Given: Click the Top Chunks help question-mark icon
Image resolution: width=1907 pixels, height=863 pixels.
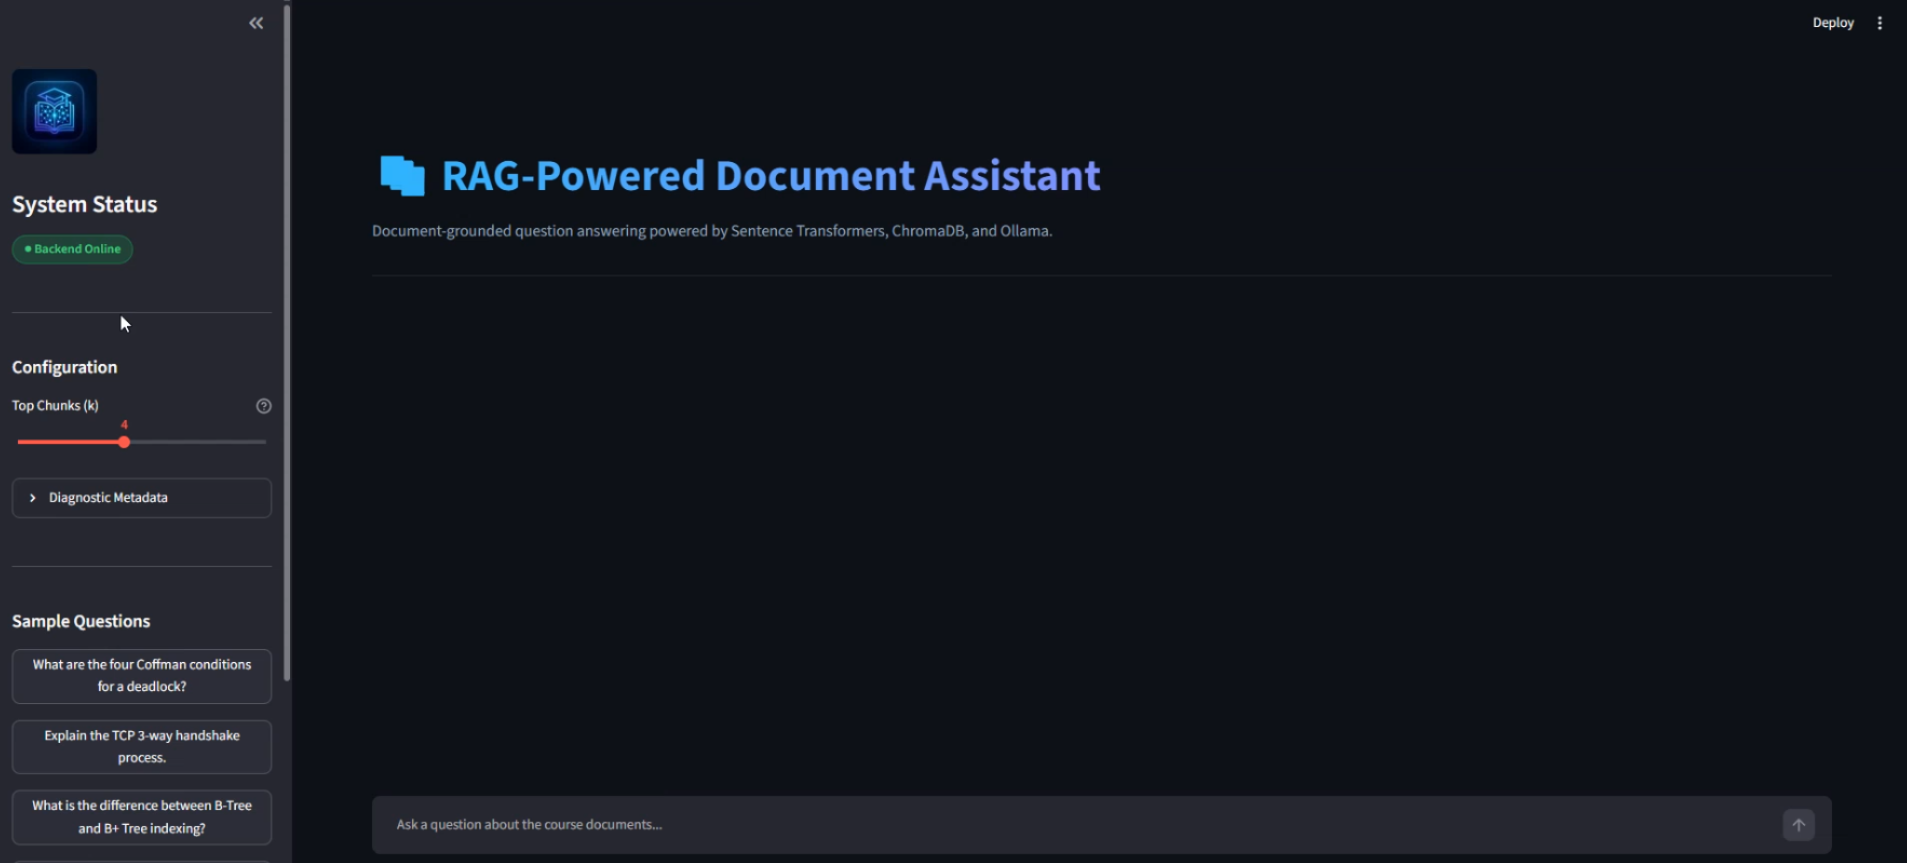Looking at the screenshot, I should click(264, 406).
